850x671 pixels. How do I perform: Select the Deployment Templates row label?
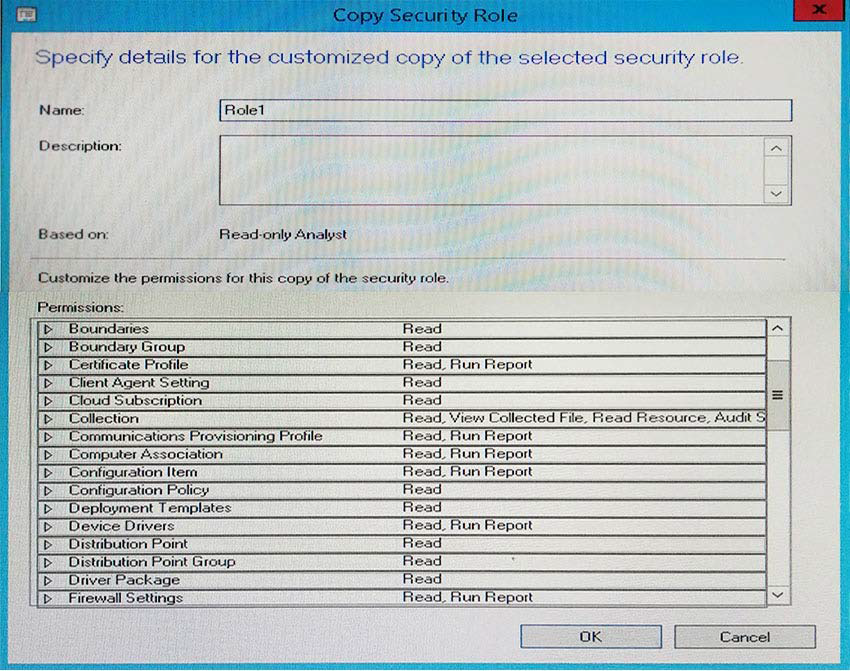150,508
